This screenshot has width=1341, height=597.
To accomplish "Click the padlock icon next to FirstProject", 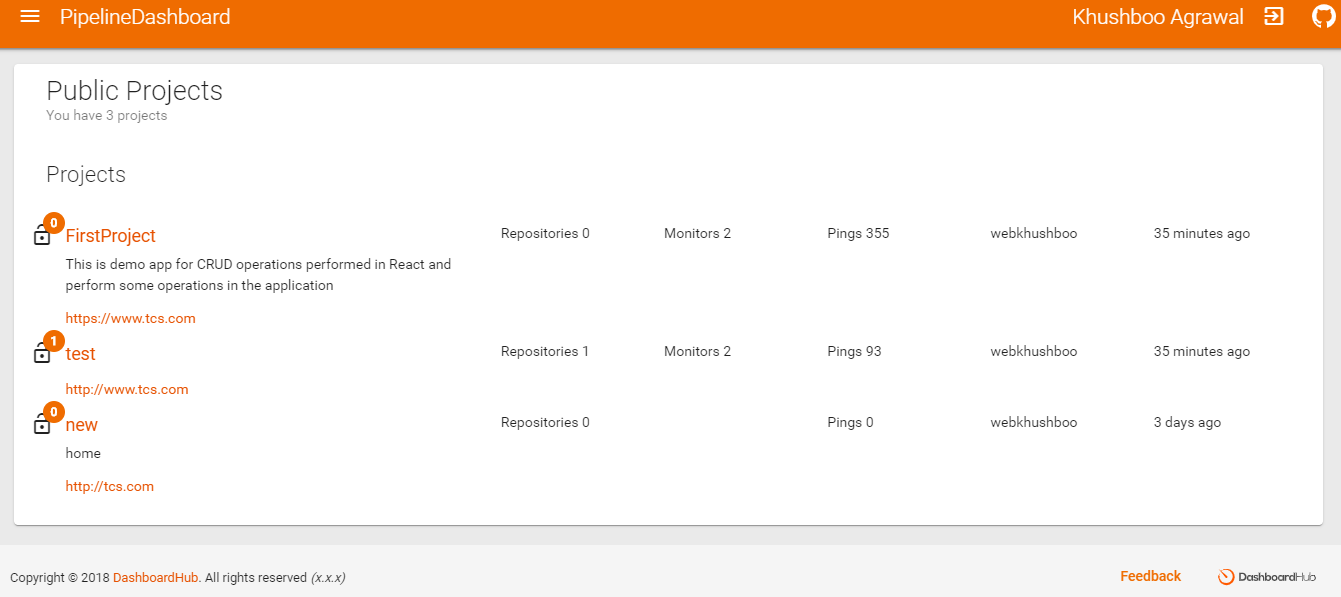I will tap(42, 236).
